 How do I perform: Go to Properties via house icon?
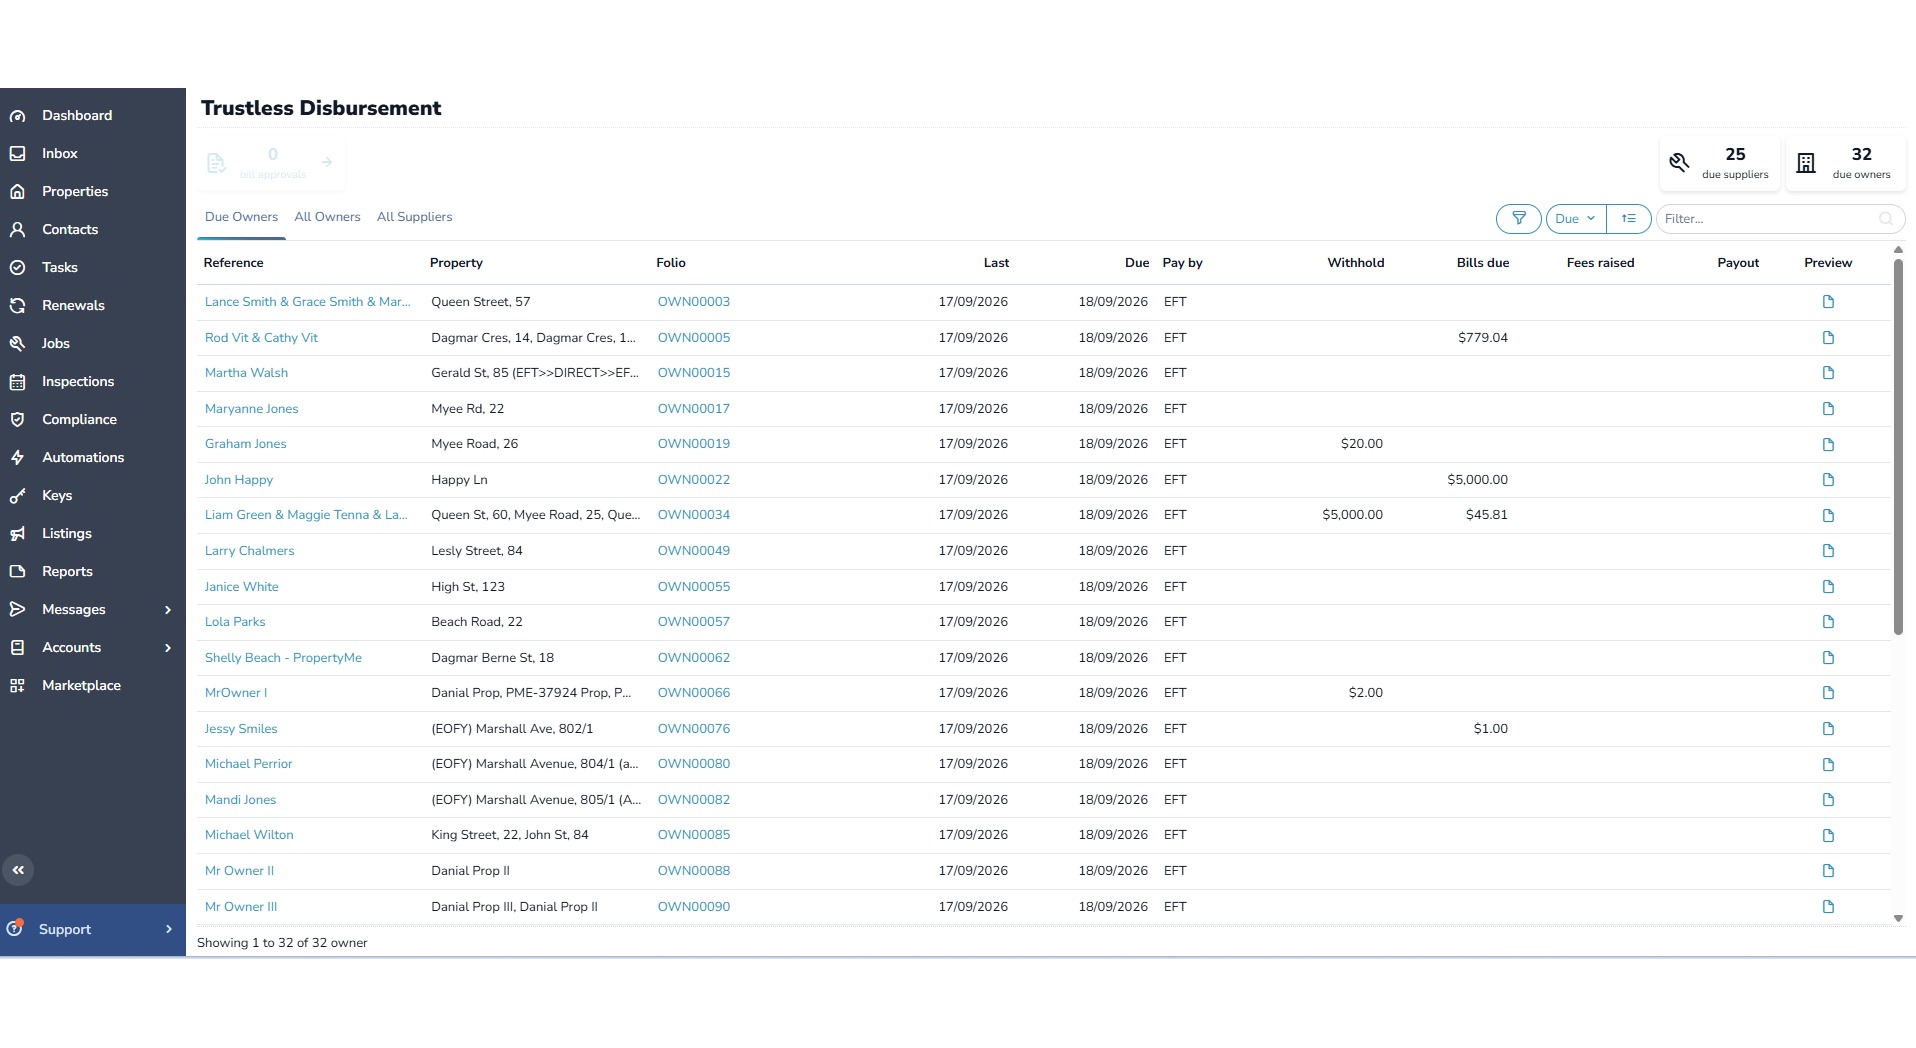tap(17, 192)
